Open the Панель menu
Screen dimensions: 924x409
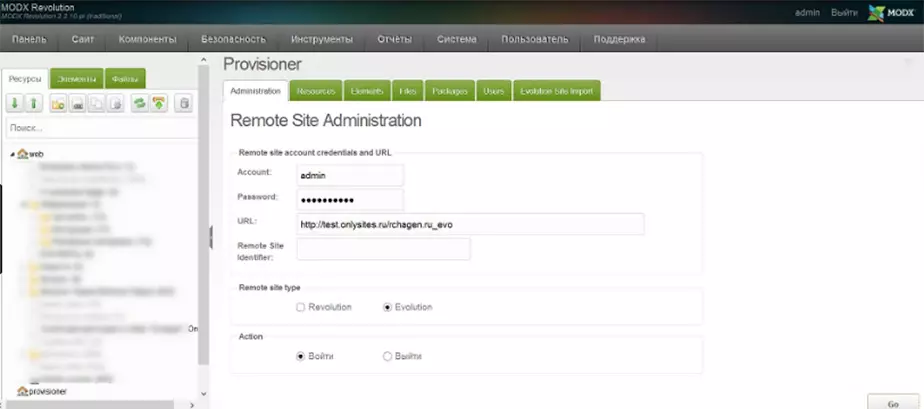29,39
